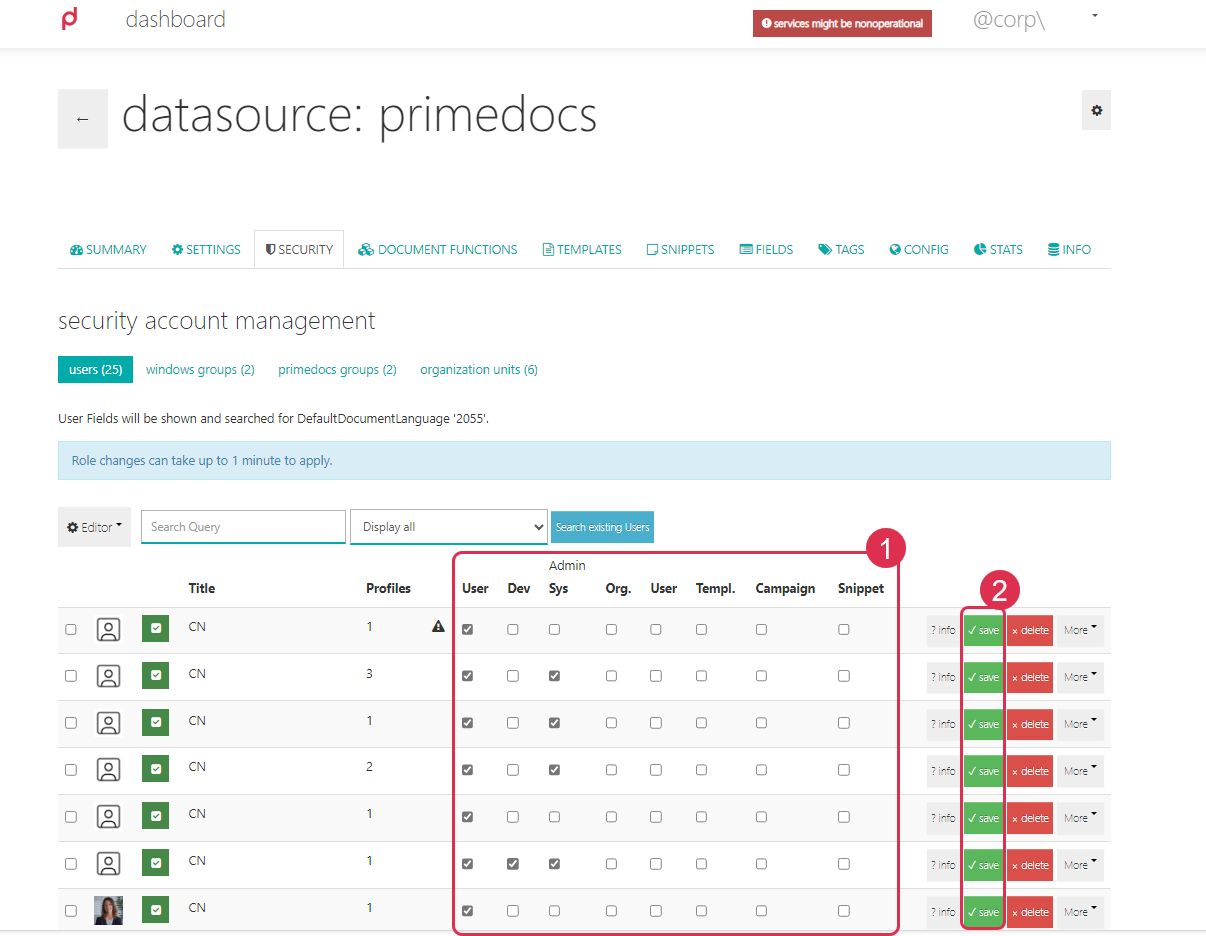Click the user avatar icon in the 3-profiles row

pos(108,676)
